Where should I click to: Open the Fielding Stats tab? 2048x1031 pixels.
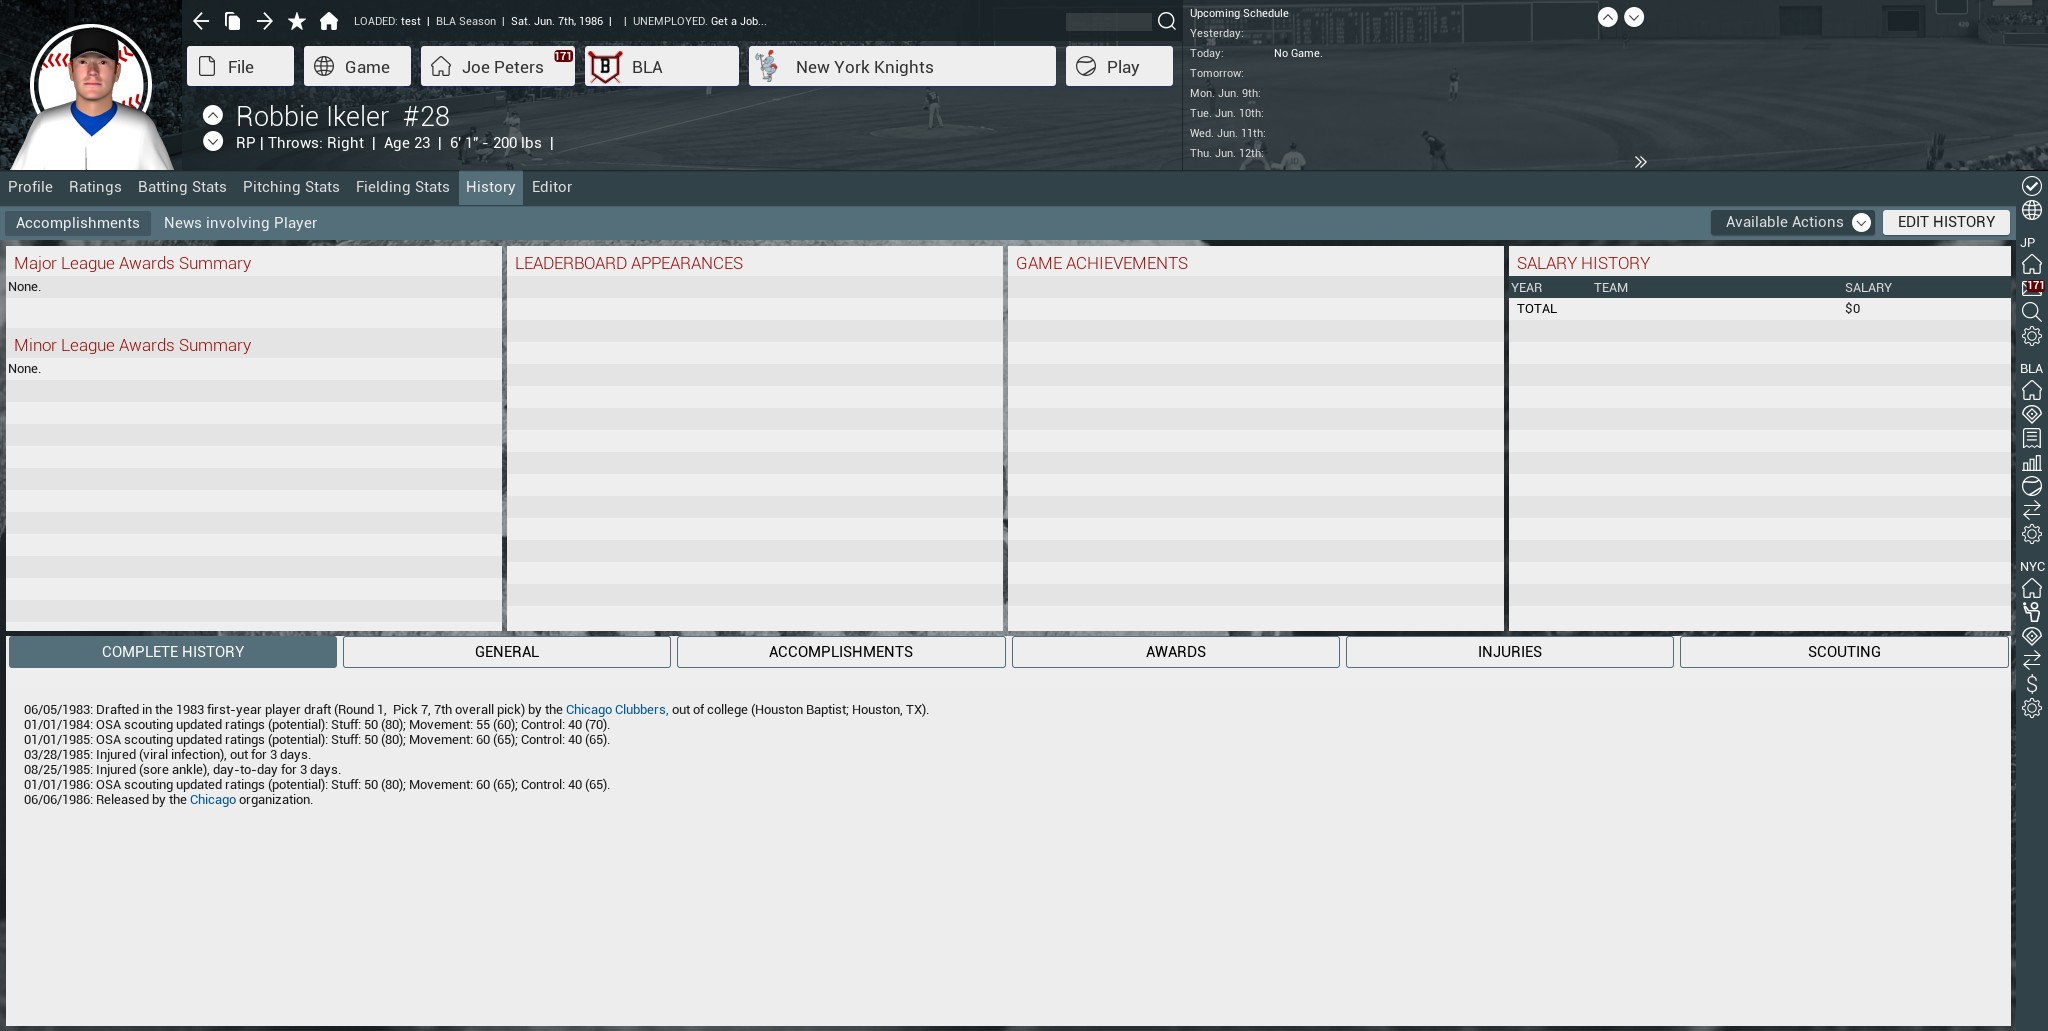pyautogui.click(x=403, y=187)
